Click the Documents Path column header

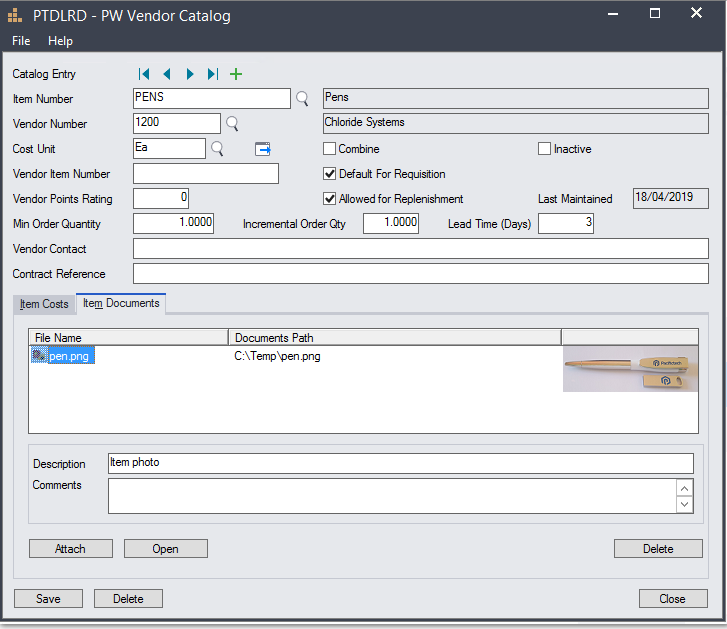pos(395,337)
